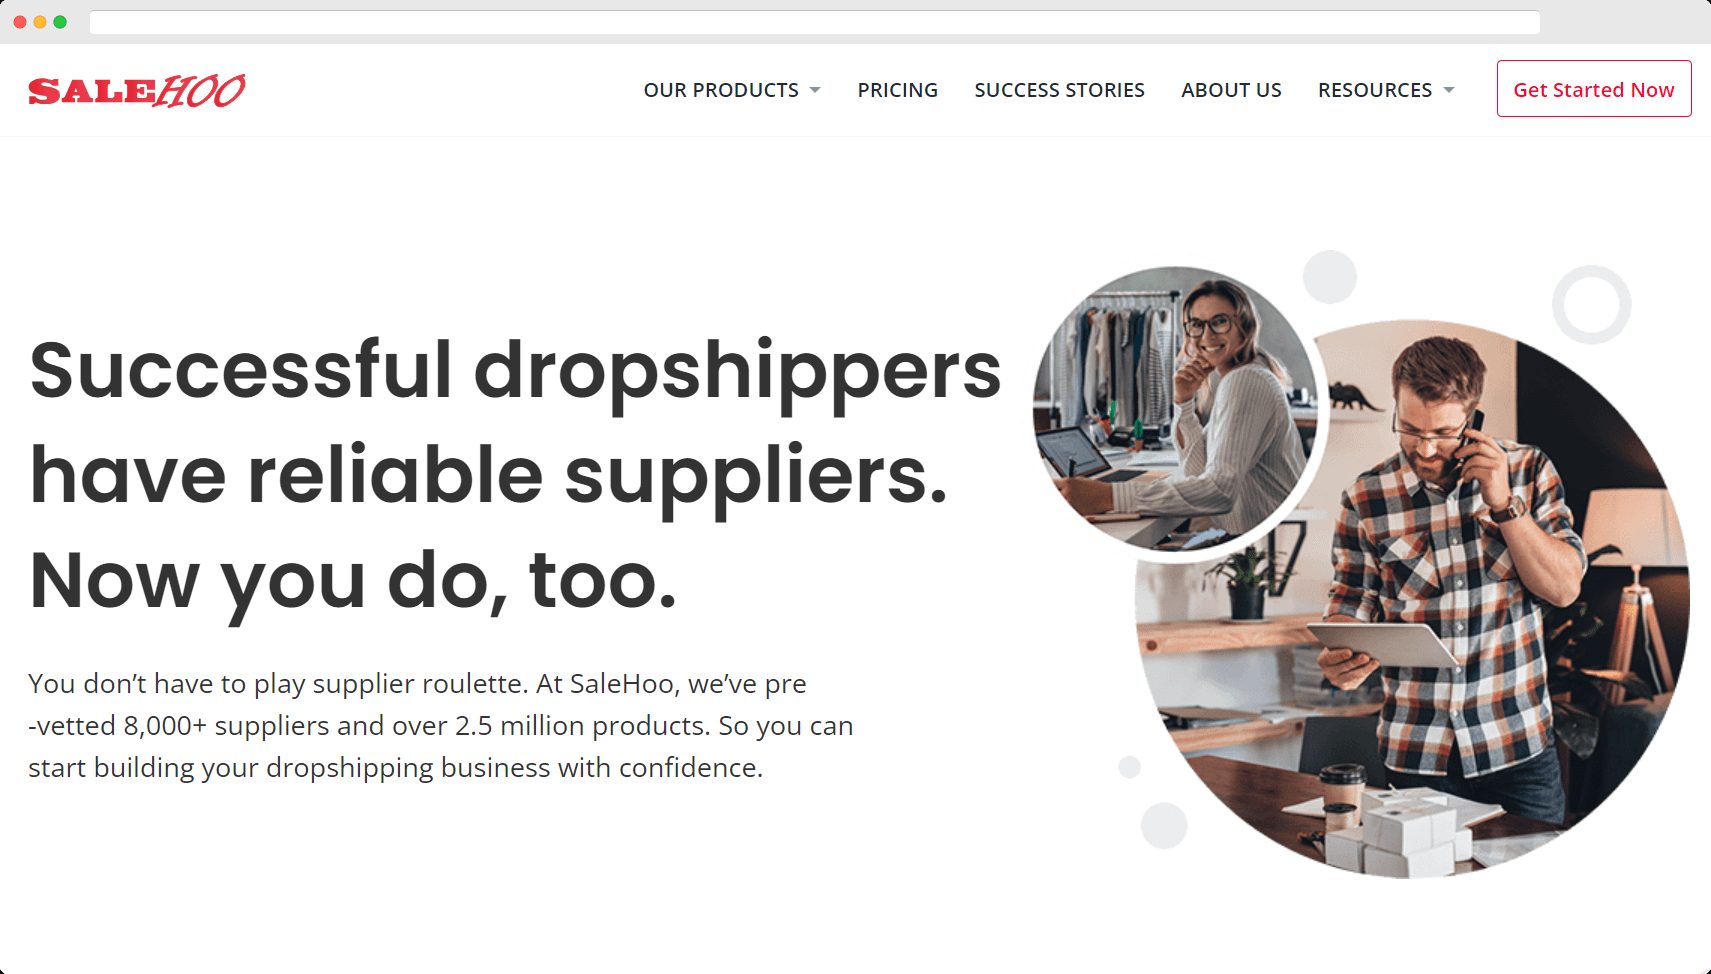This screenshot has width=1711, height=974.
Task: Click the supplier roulette paragraph text
Action: 441,725
